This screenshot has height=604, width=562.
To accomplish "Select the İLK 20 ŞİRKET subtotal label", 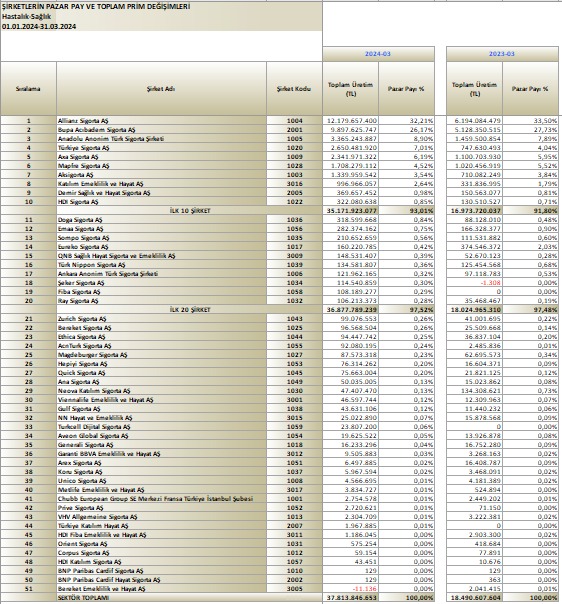I will [x=190, y=310].
